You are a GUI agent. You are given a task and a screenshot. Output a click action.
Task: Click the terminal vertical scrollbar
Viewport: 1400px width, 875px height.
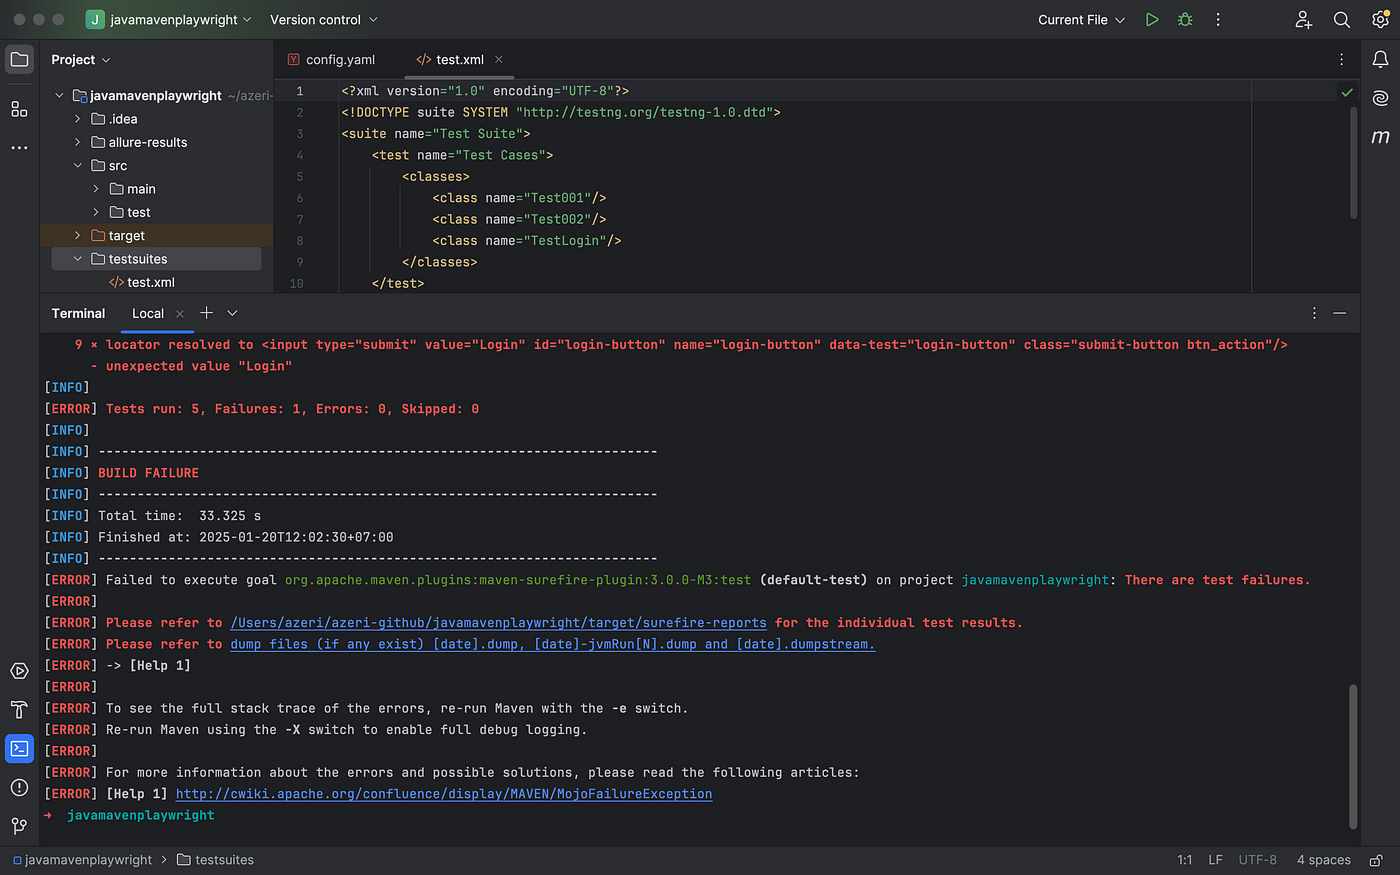[1354, 756]
